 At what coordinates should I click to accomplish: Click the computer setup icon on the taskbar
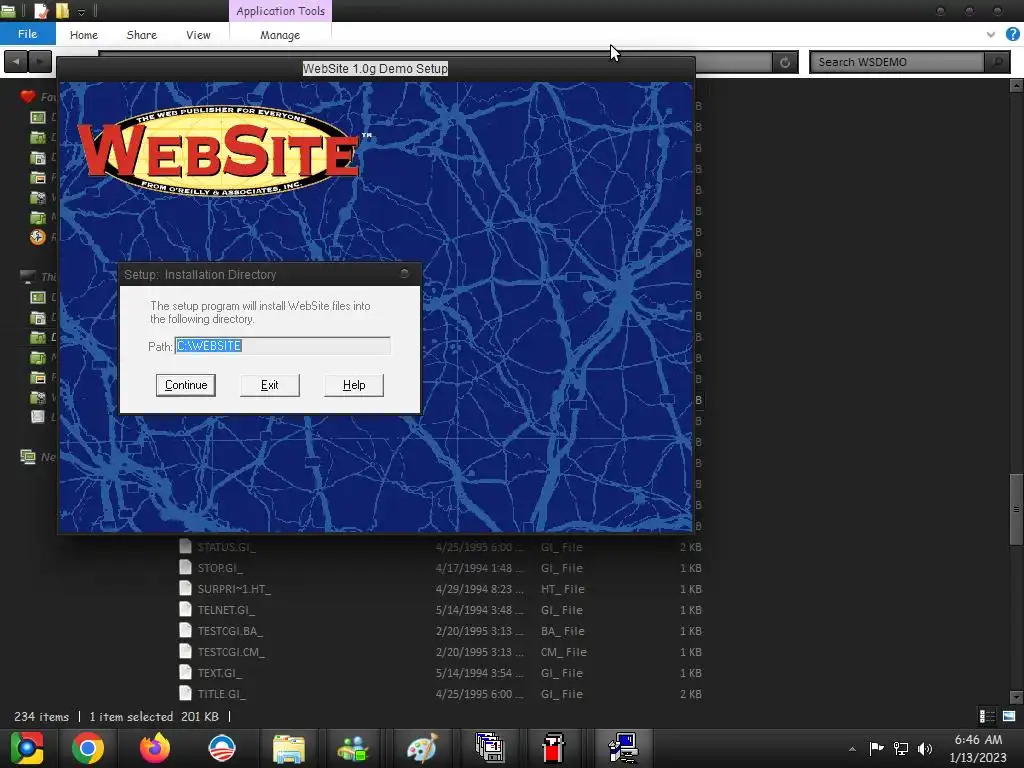pos(623,748)
